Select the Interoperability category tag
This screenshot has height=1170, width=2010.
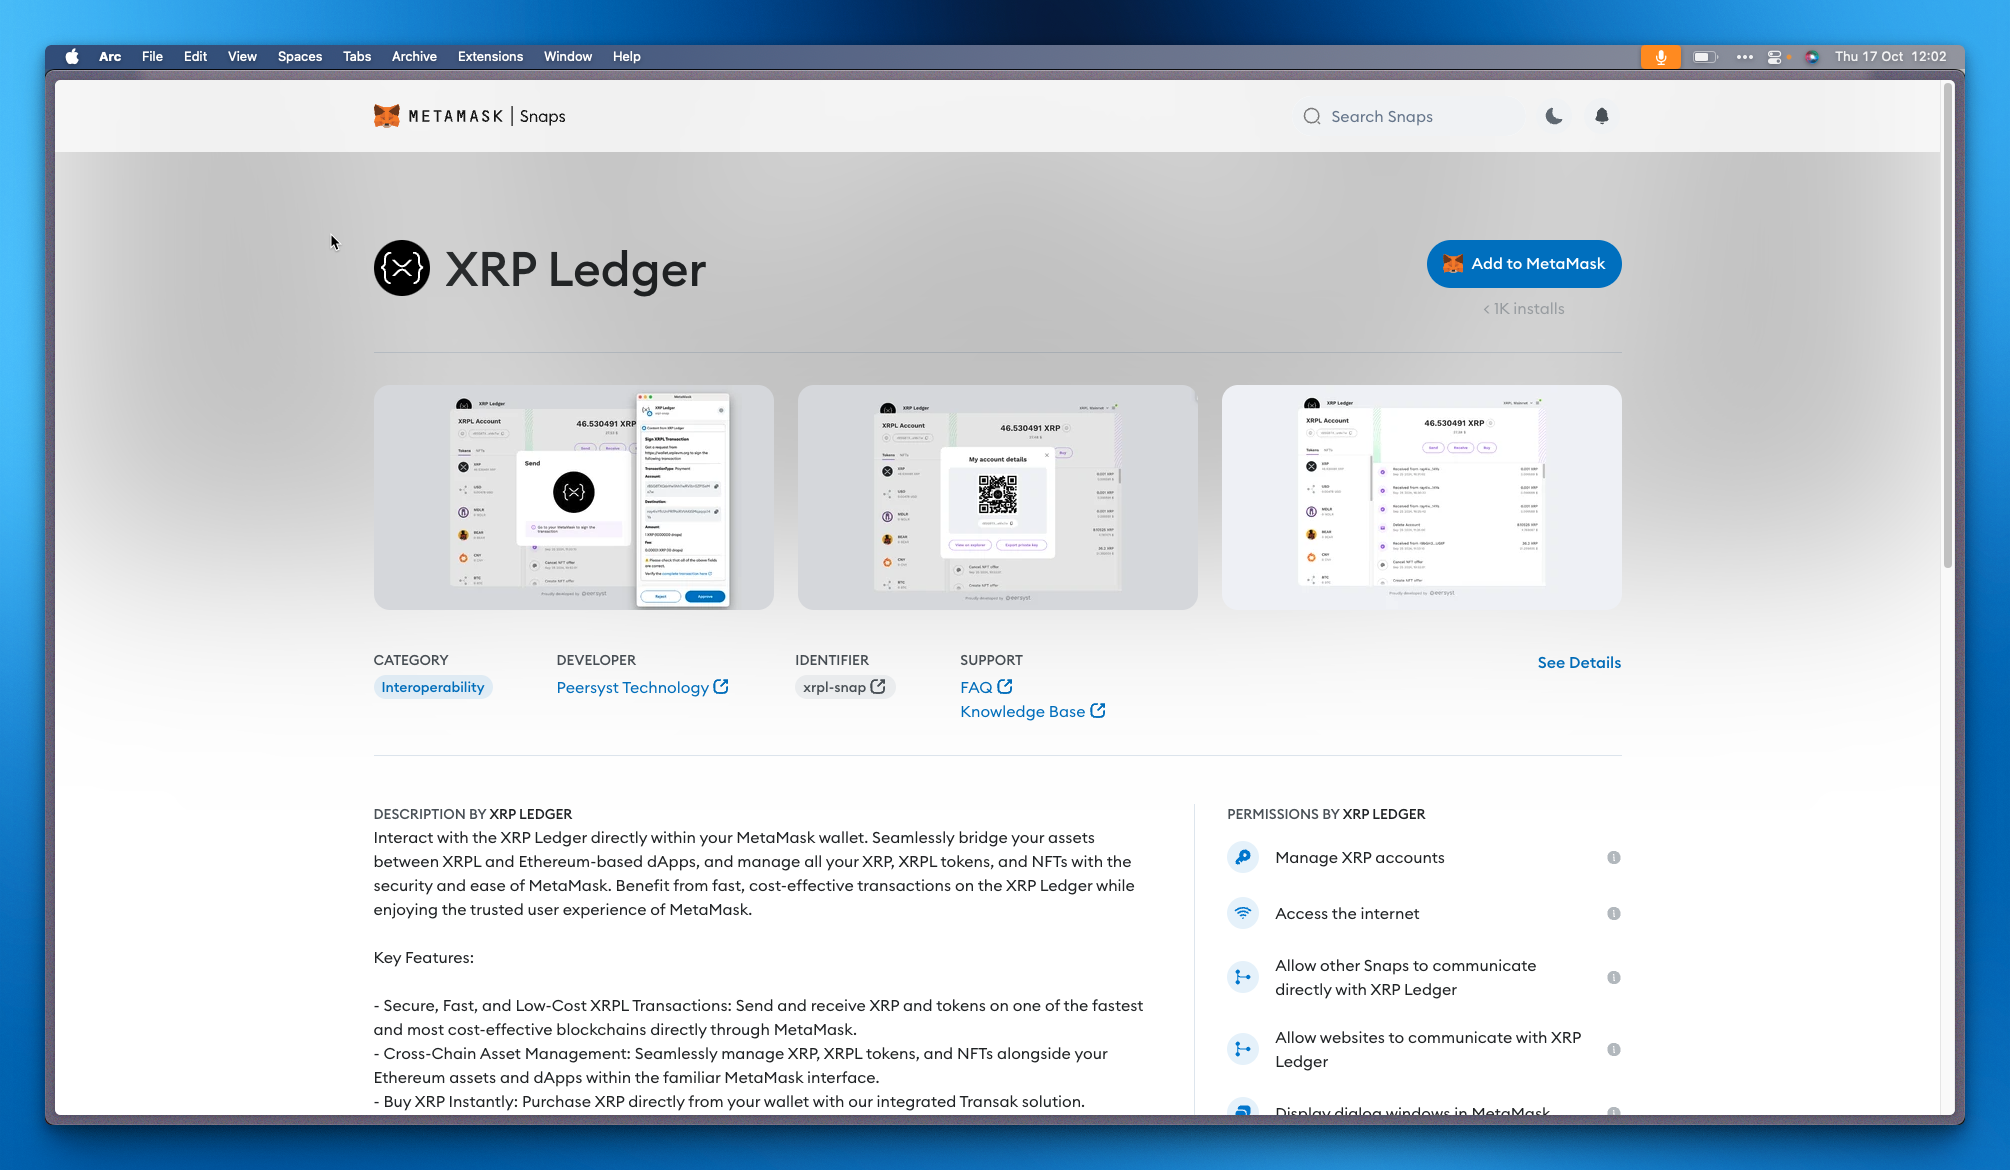tap(433, 687)
